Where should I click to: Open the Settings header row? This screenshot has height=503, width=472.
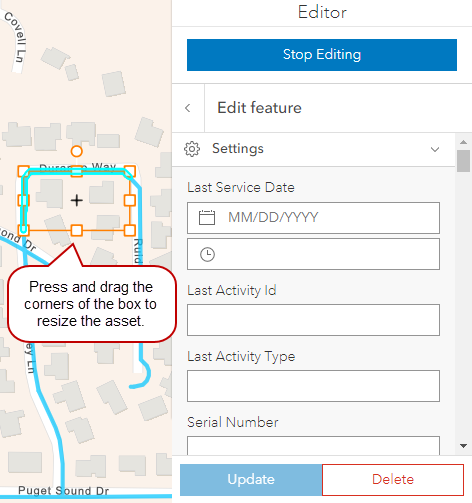[313, 149]
